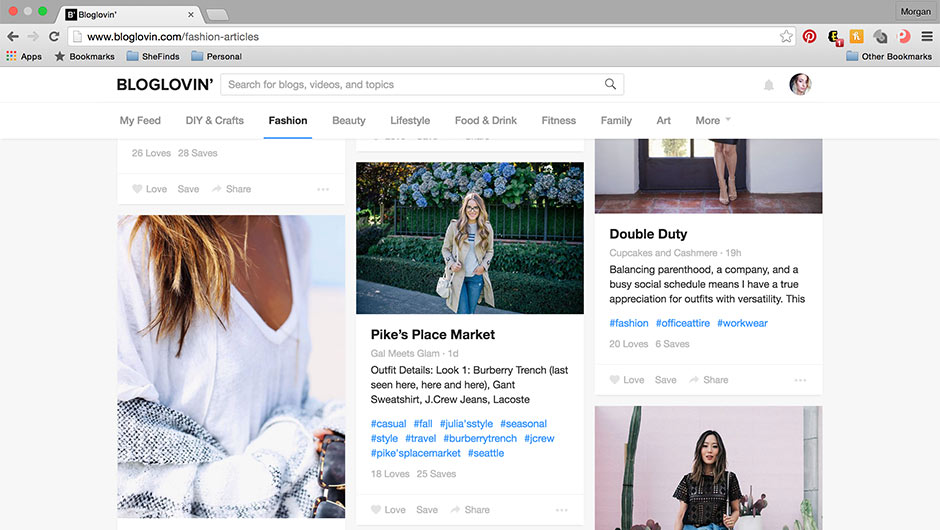This screenshot has height=530, width=940.
Task: Open the Beauty tab
Action: pos(349,121)
